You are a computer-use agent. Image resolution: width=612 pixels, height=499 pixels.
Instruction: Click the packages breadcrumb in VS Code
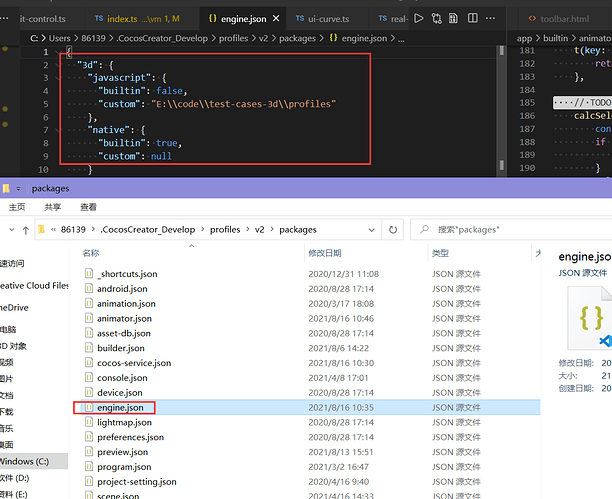point(297,38)
